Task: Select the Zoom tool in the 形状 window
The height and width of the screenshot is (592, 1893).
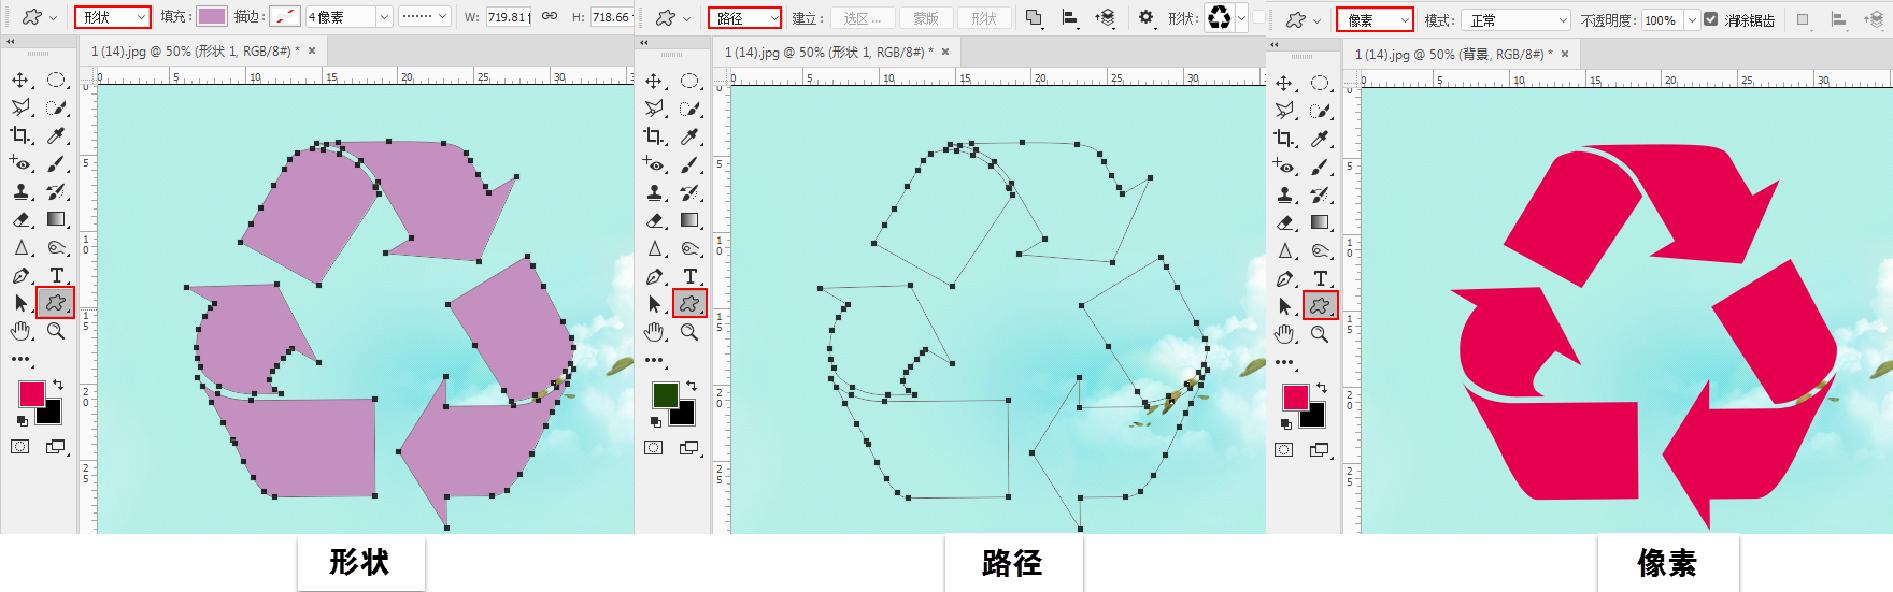Action: 56,331
